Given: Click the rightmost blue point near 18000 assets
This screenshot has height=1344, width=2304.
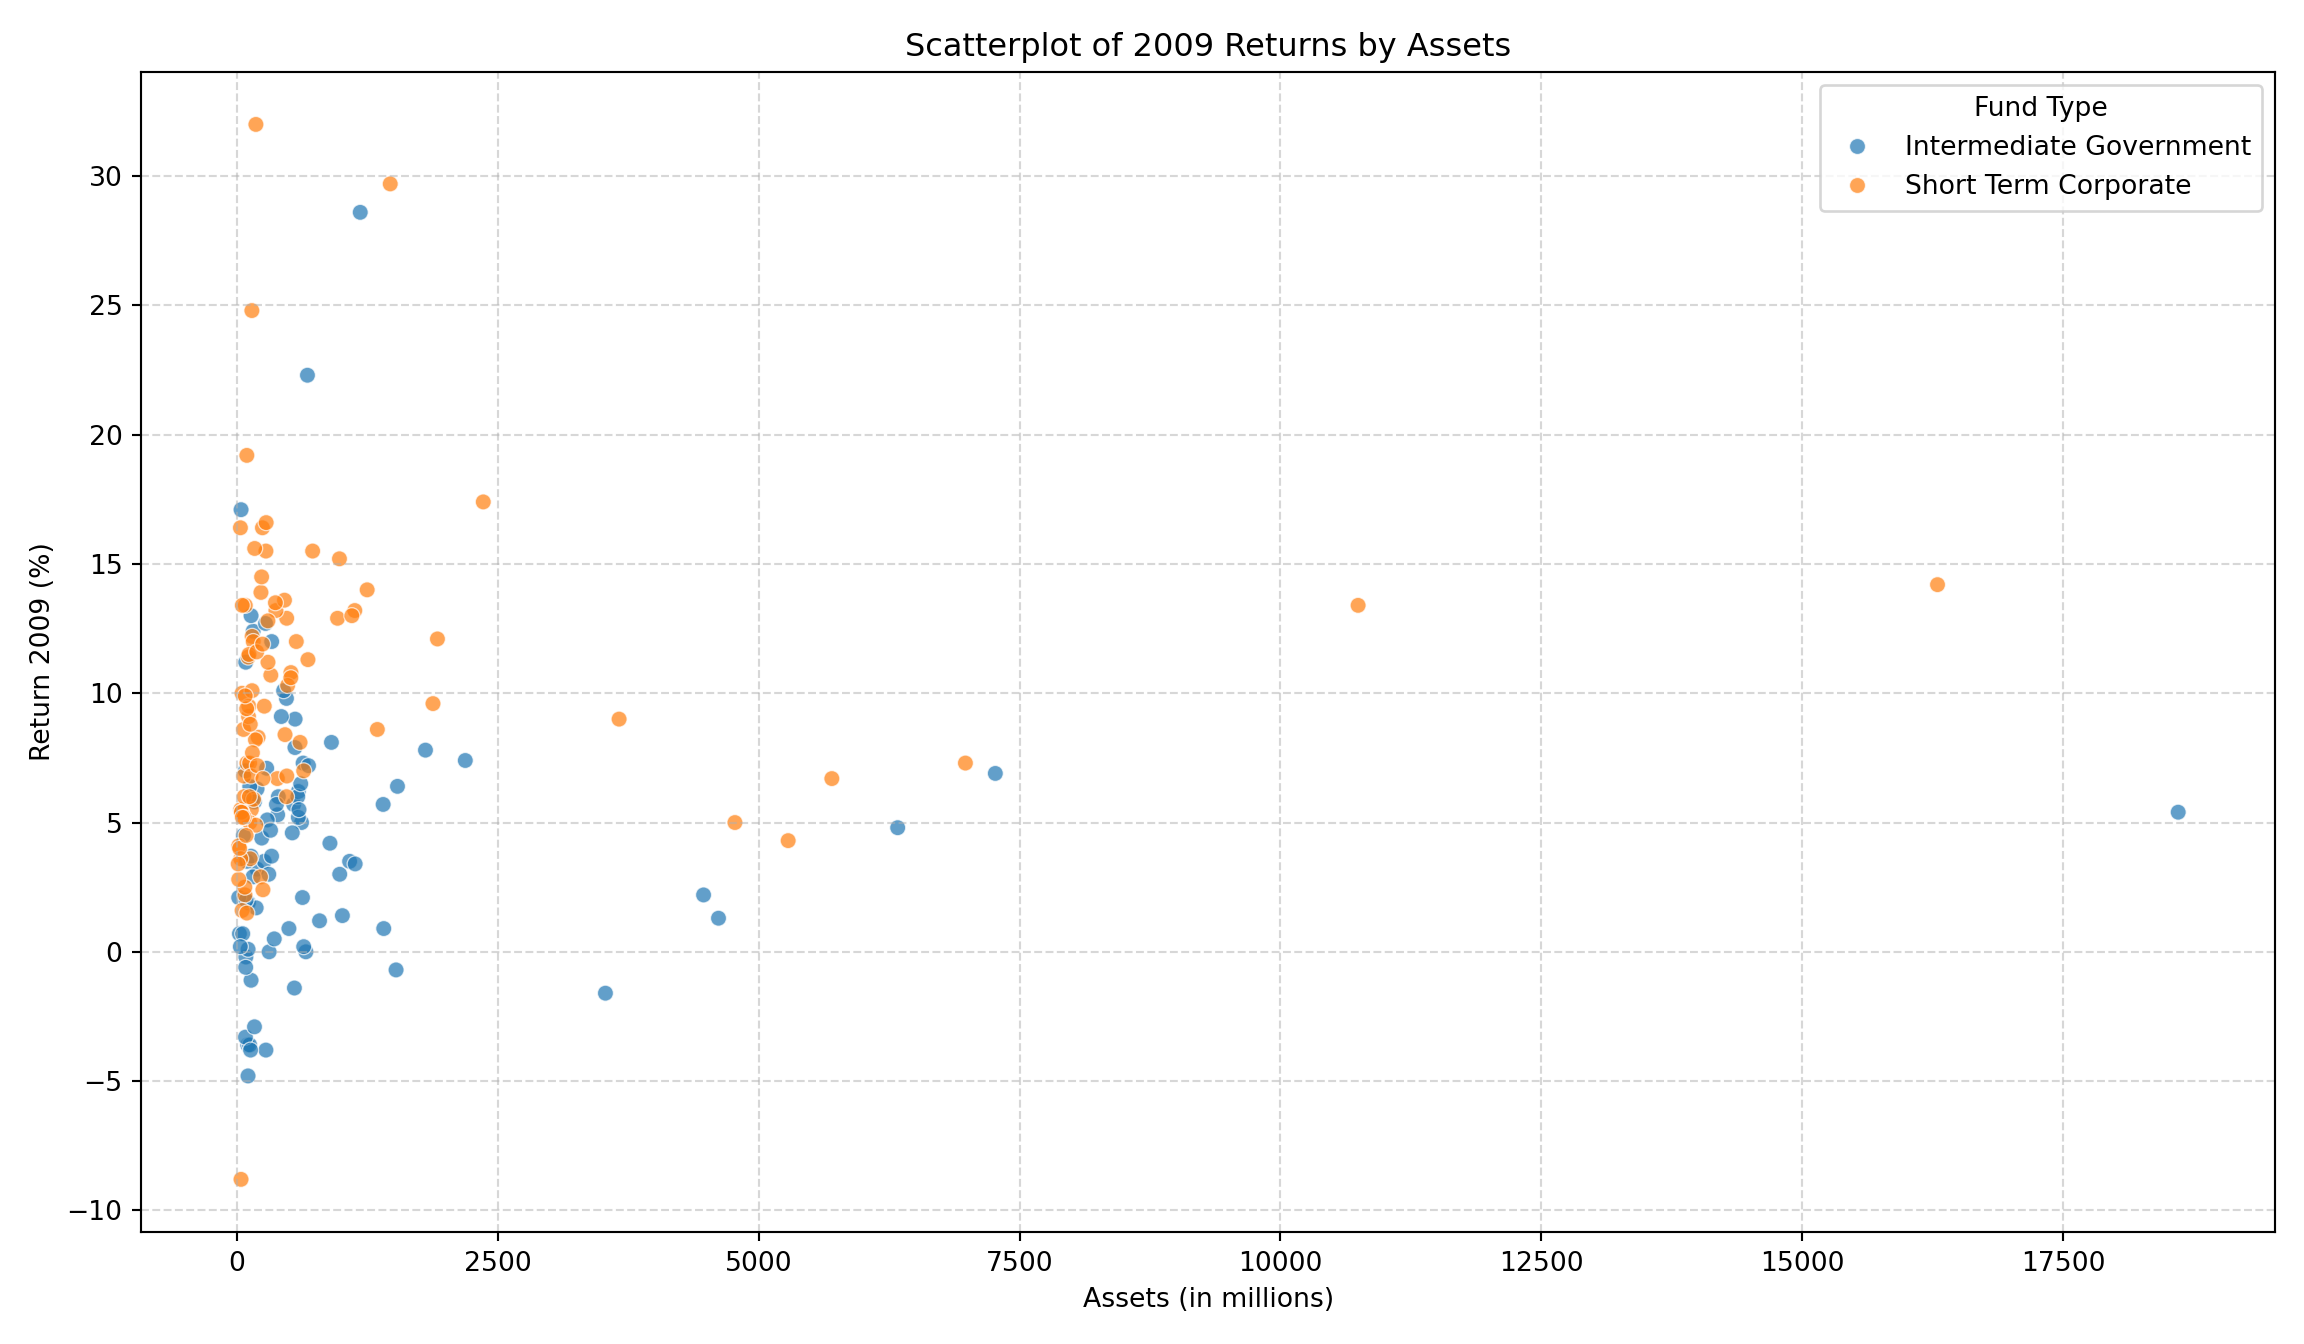Looking at the screenshot, I should (2178, 812).
